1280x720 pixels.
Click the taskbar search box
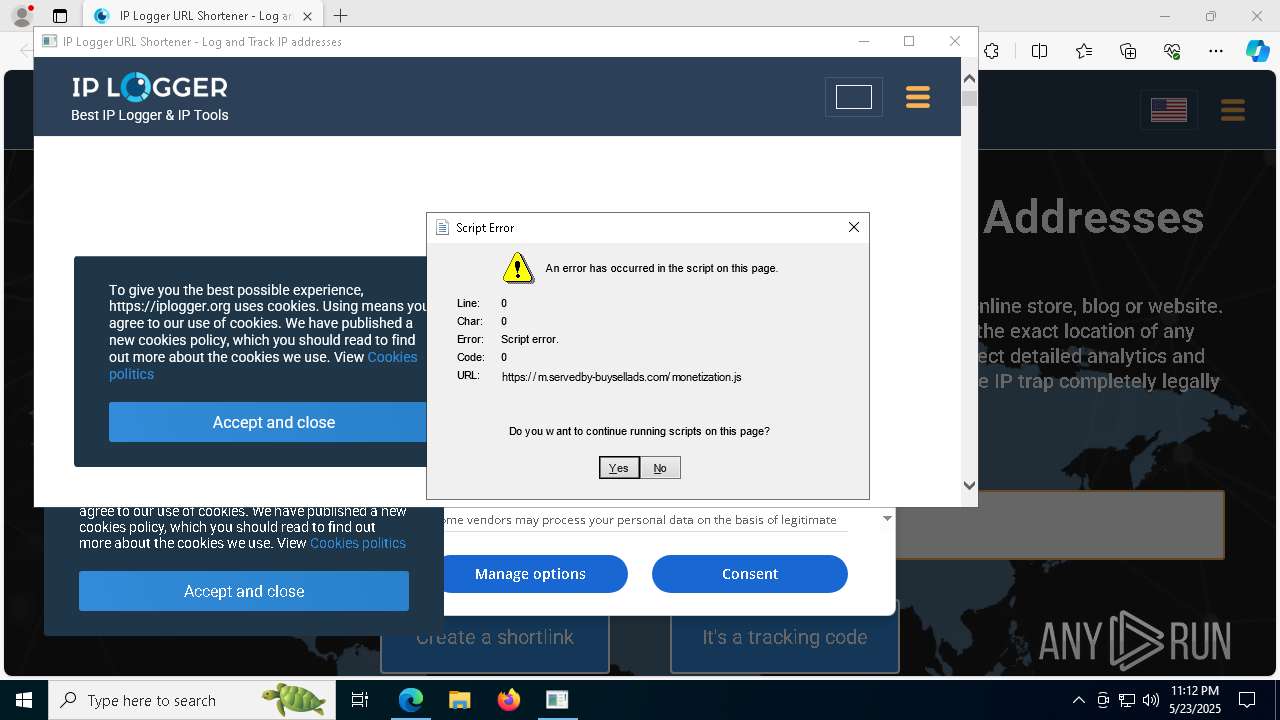(192, 700)
